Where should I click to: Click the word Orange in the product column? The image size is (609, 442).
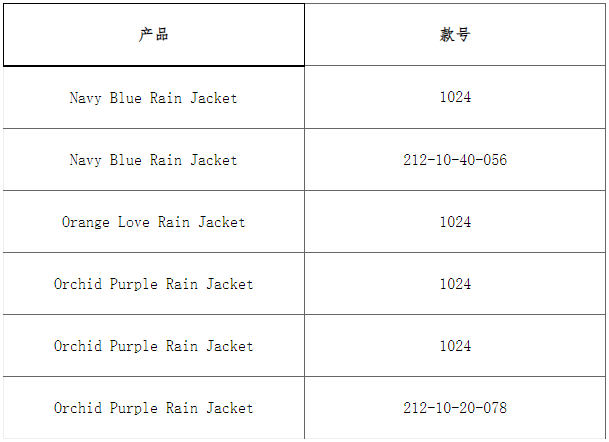click(x=86, y=222)
